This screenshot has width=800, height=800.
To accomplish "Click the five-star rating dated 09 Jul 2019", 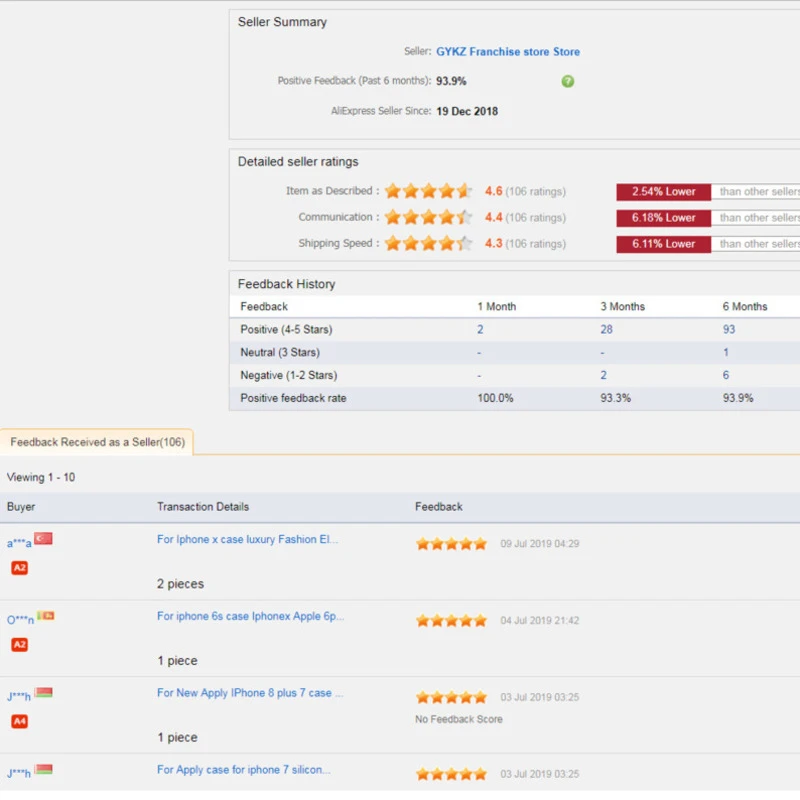I will (x=451, y=544).
